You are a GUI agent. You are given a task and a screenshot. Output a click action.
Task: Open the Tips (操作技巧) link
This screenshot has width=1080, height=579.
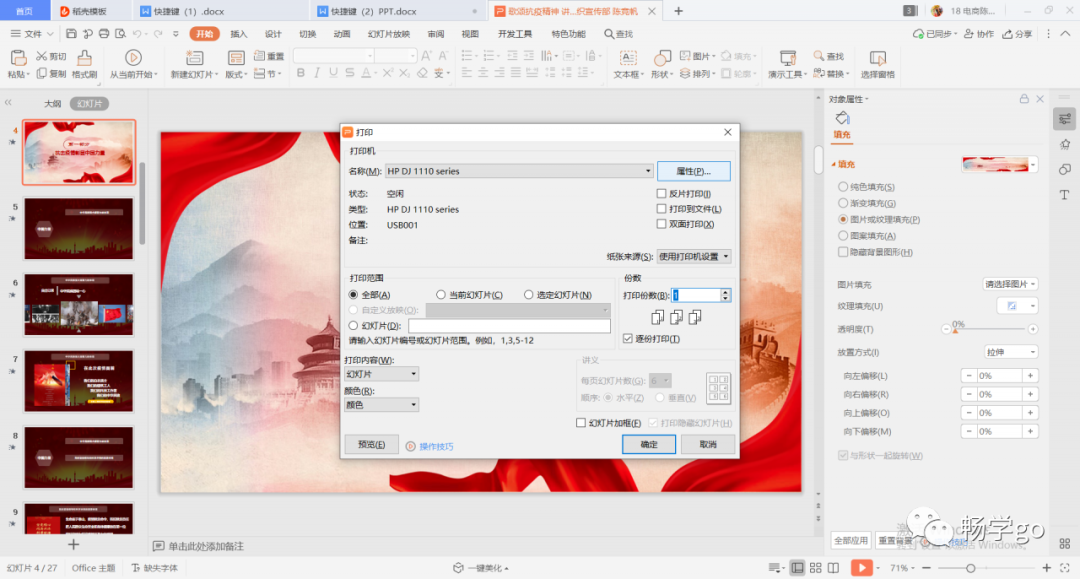(x=436, y=446)
